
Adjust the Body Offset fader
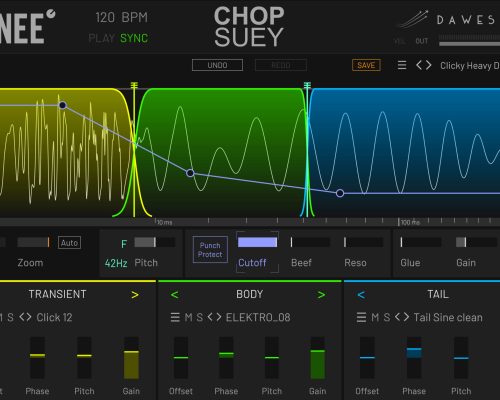(x=181, y=357)
